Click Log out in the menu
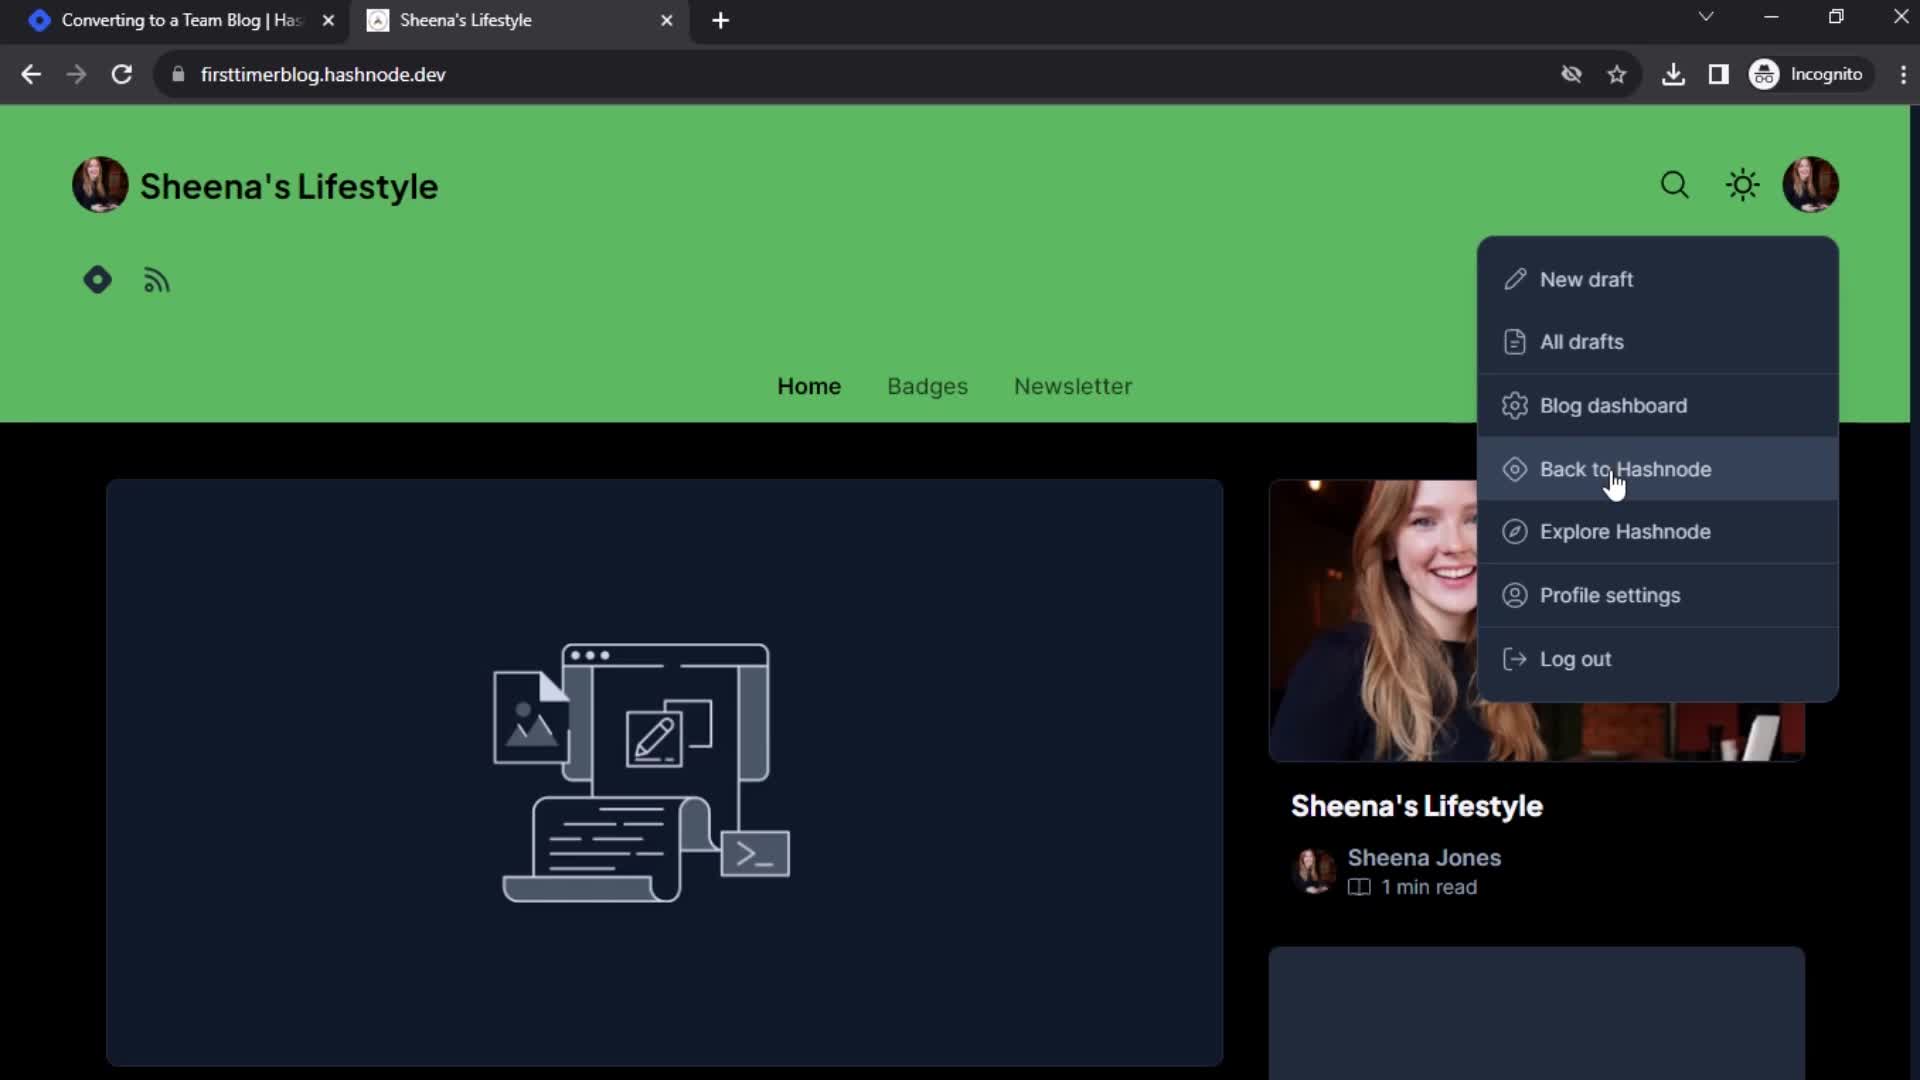 [x=1657, y=660]
